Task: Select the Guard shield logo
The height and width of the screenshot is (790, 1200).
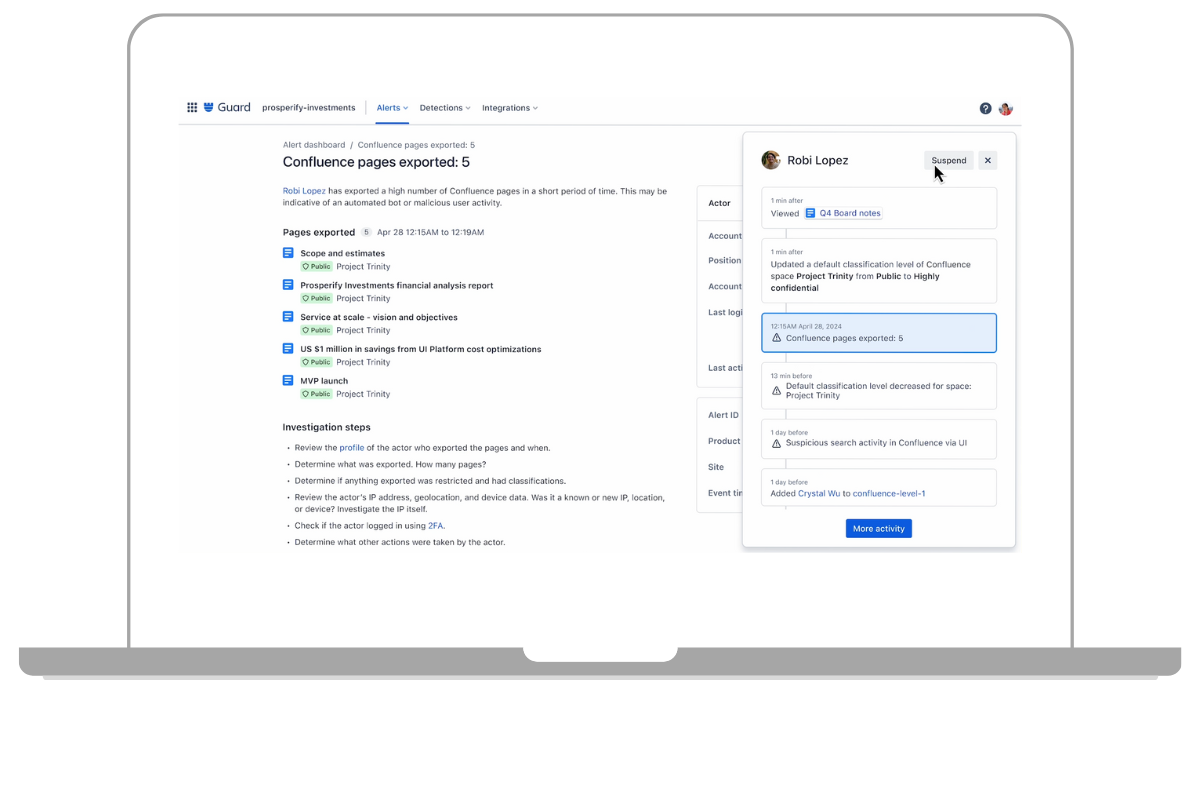Action: (x=208, y=107)
